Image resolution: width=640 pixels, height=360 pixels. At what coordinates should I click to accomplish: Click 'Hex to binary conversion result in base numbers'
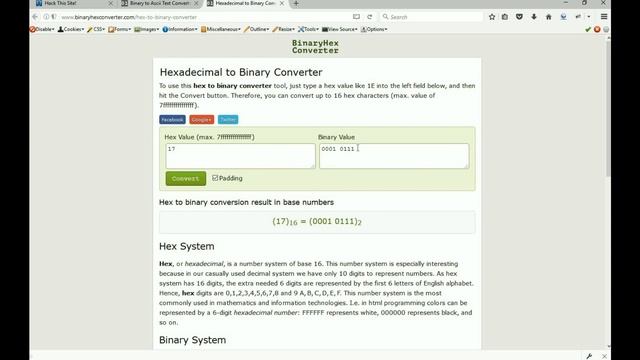click(246, 202)
